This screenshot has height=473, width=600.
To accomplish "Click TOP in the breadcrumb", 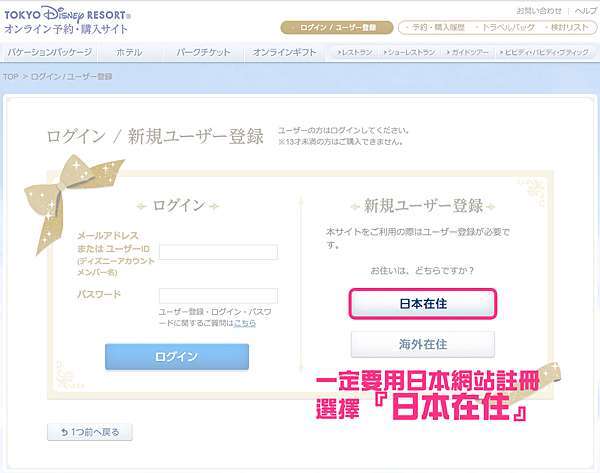I will point(11,77).
